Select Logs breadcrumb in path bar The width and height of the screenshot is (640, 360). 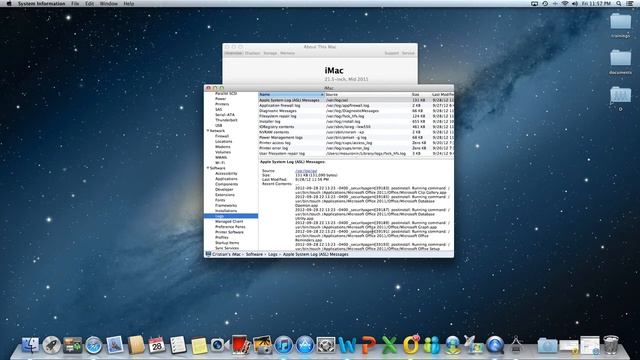coord(273,254)
